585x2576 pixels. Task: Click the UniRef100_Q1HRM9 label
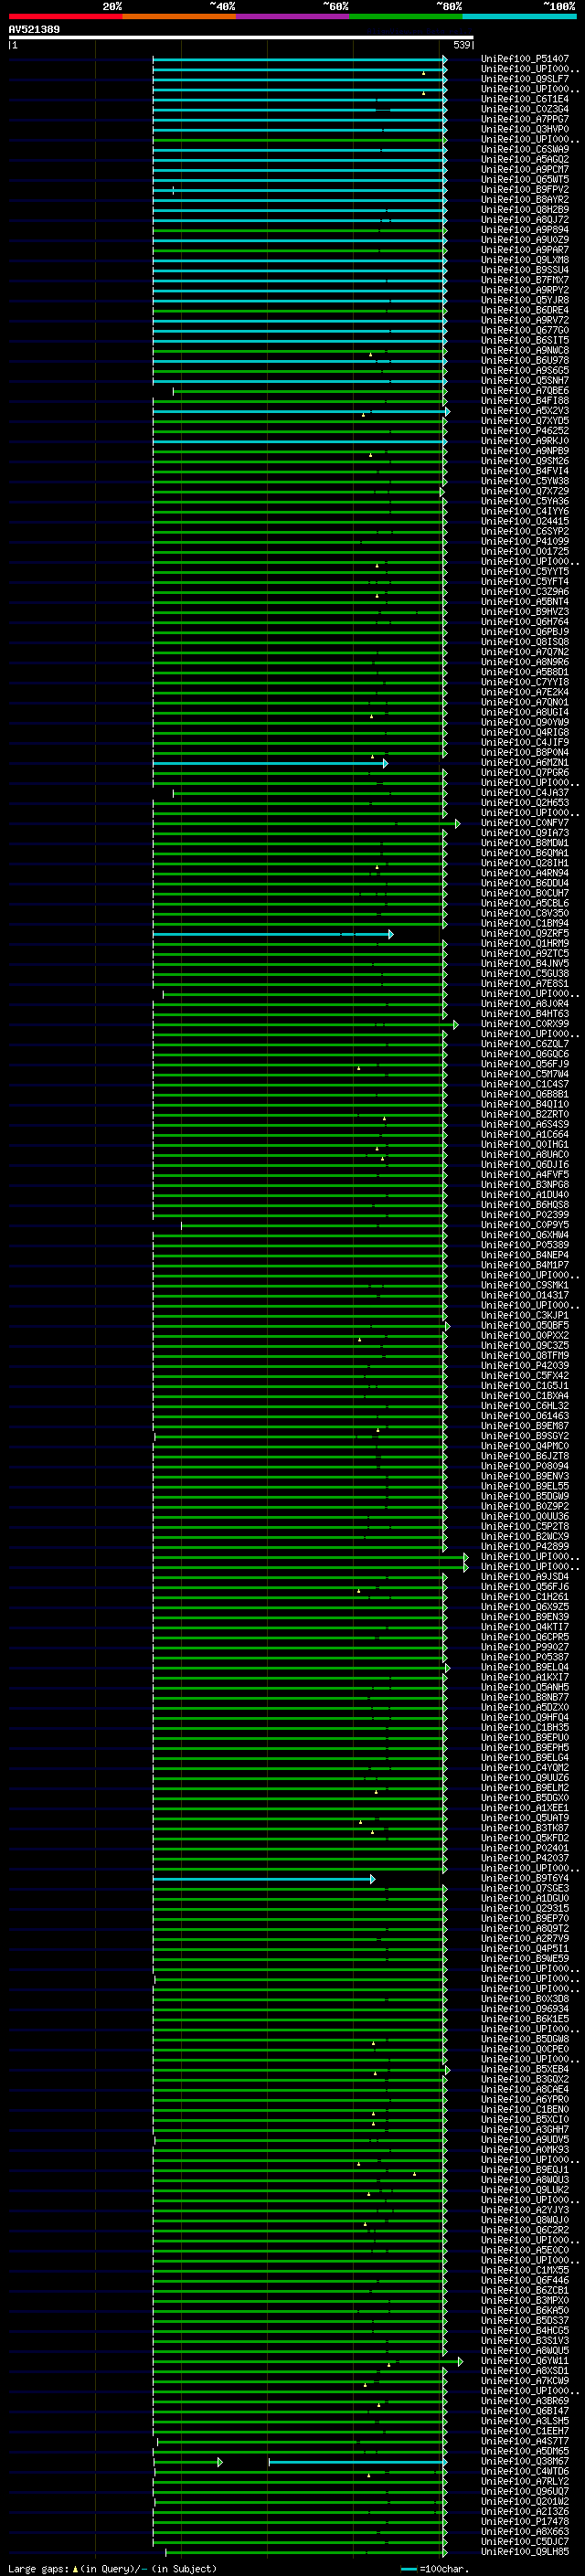pyautogui.click(x=525, y=943)
